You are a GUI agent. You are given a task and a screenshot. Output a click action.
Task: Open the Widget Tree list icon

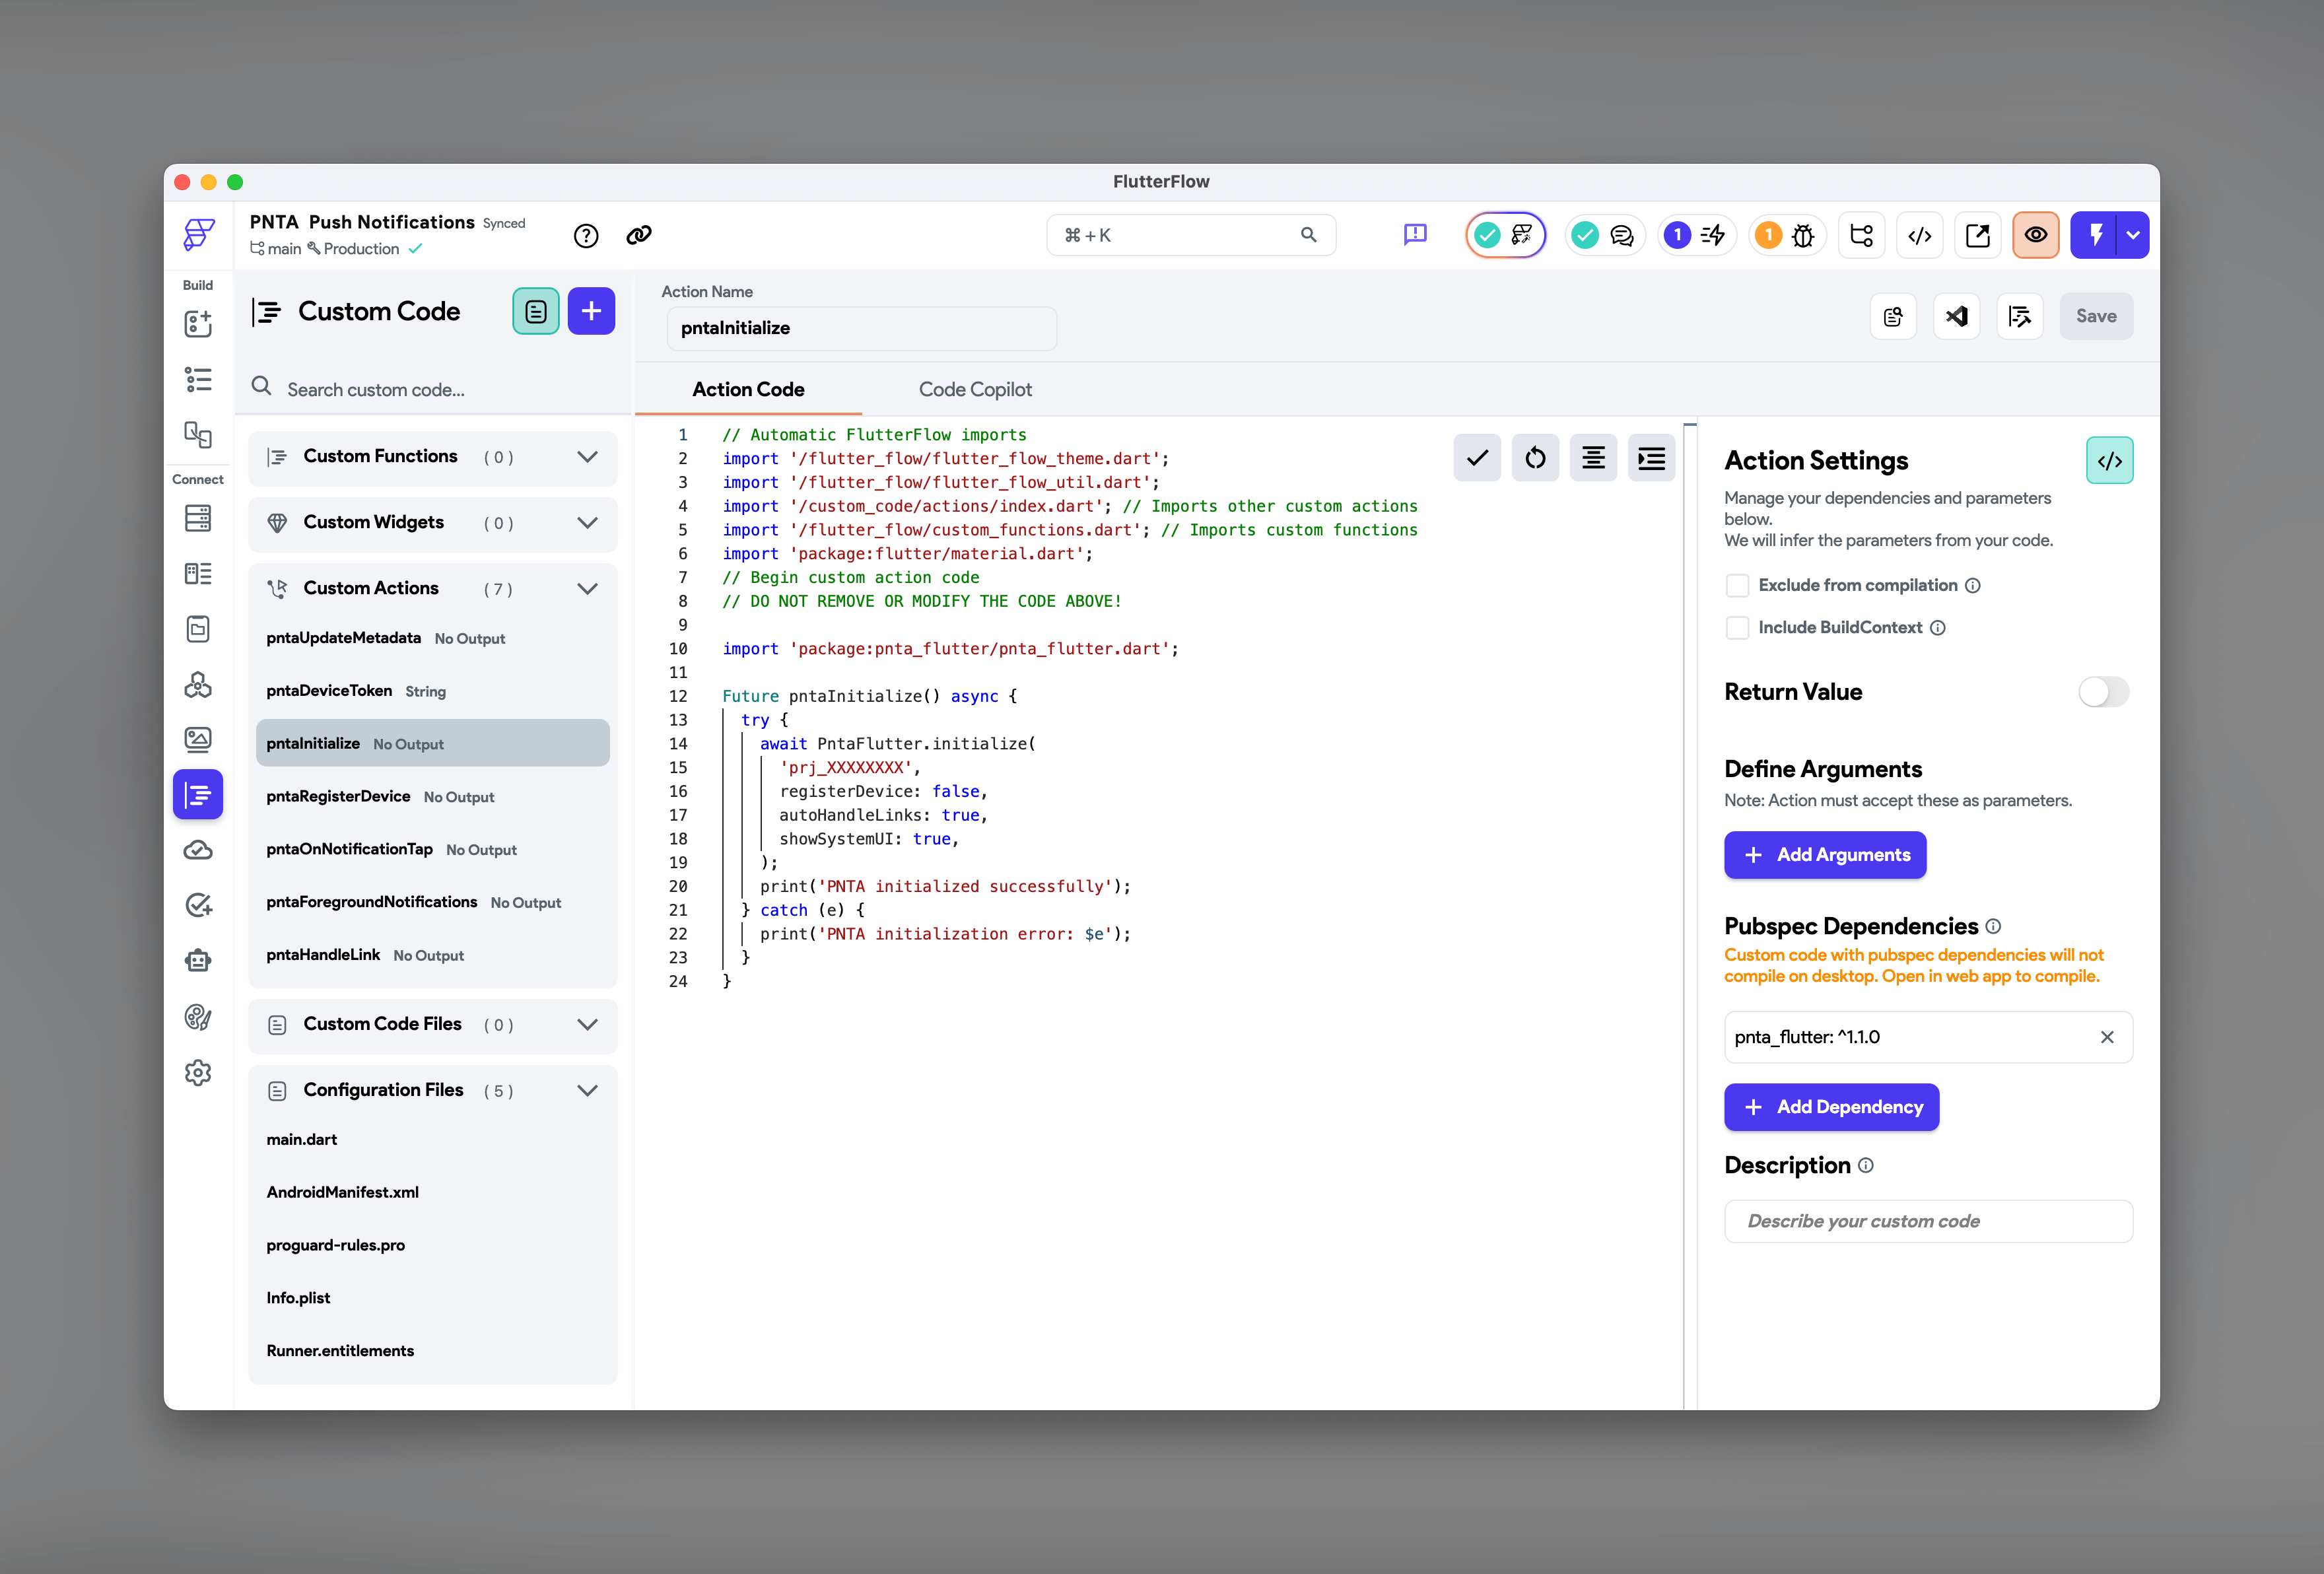[198, 380]
